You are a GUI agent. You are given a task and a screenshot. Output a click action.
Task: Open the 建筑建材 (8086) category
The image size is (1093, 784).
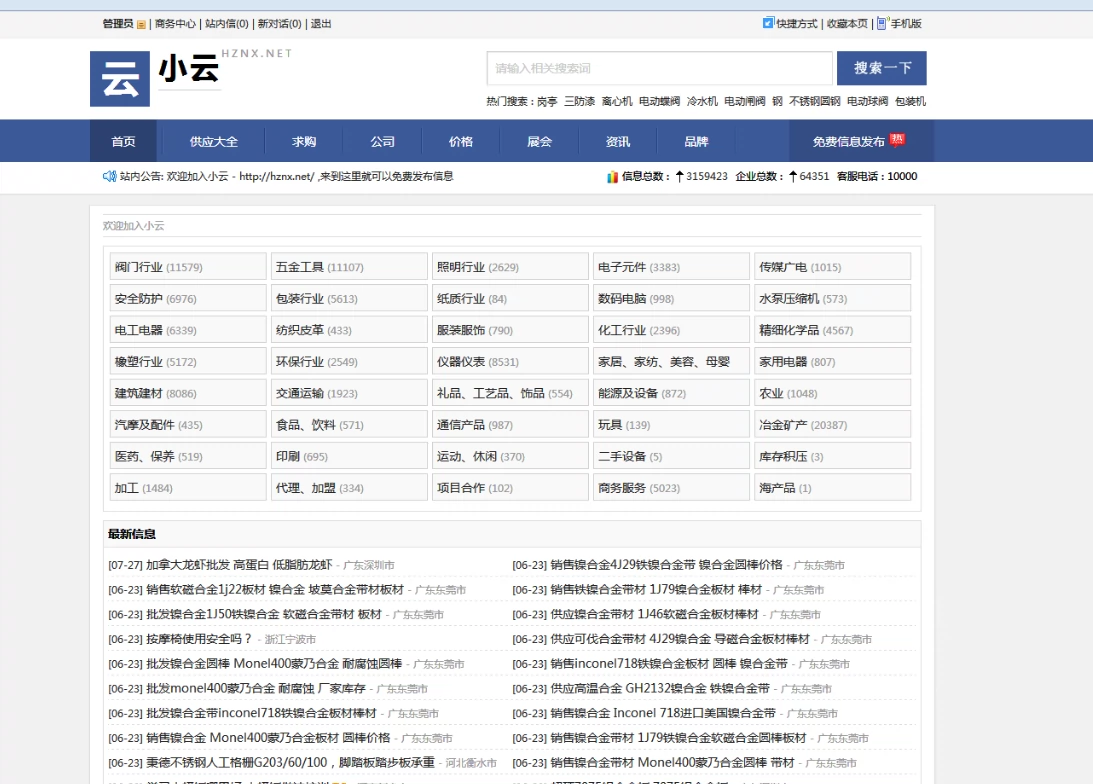pos(188,393)
